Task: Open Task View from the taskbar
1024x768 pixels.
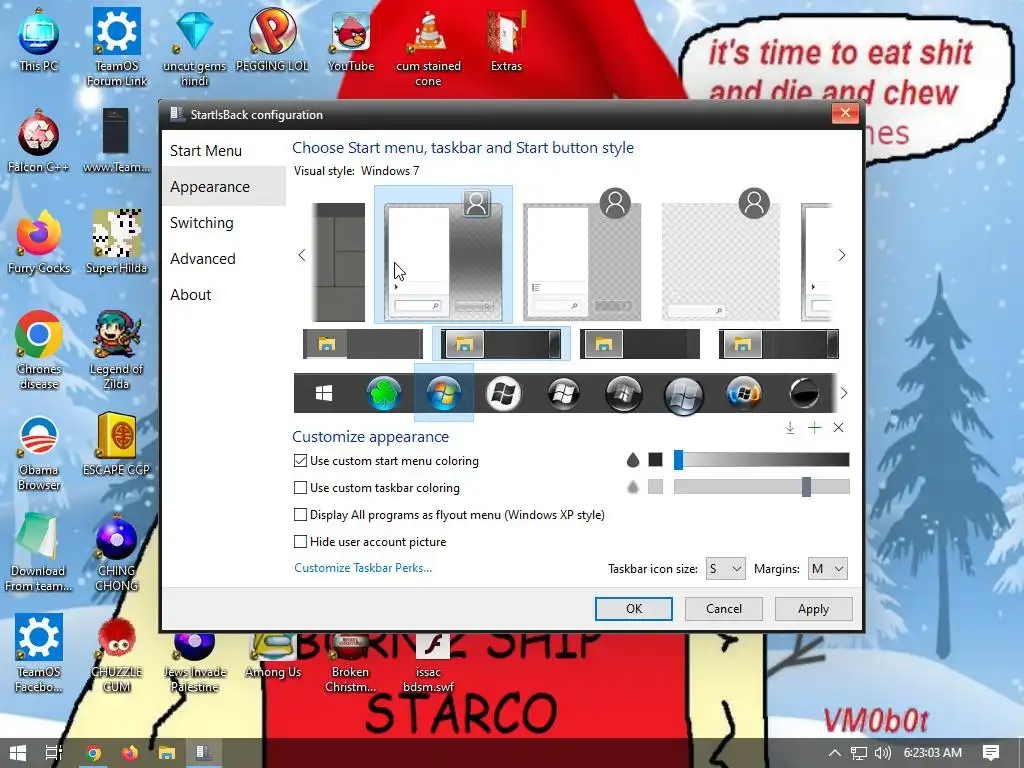Action: [54, 753]
